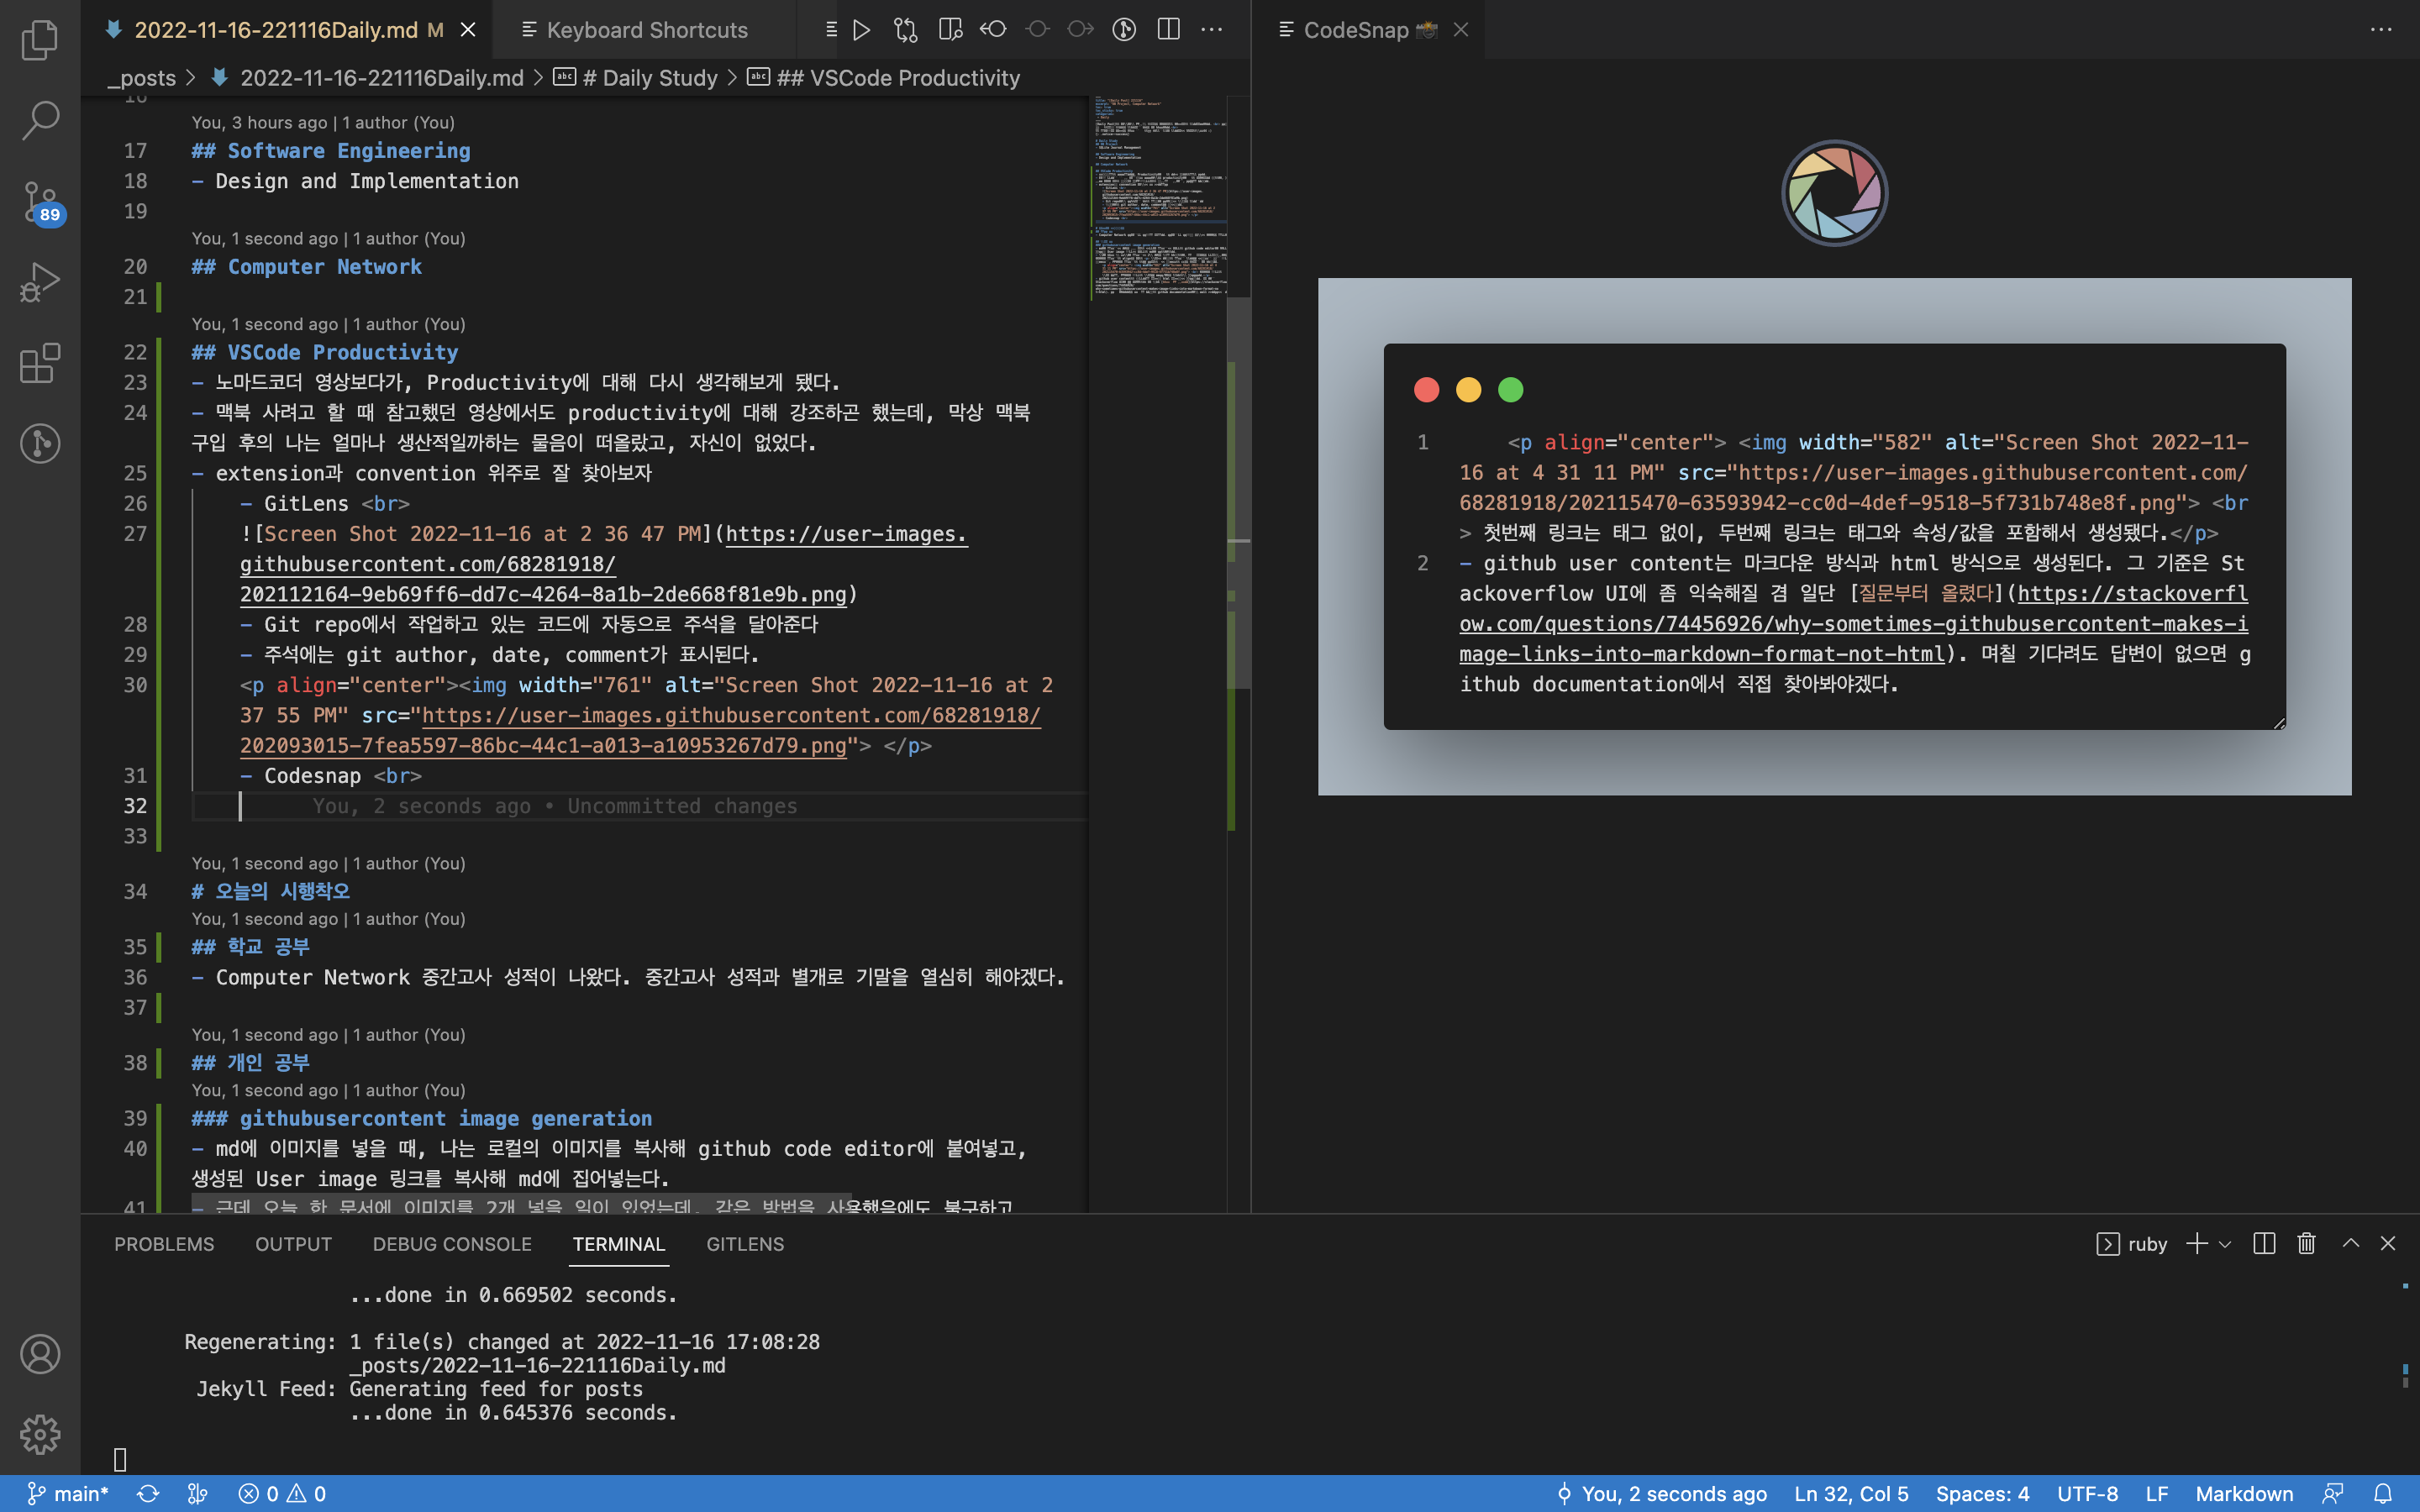Open the stackoverflow link in CodeSnap preview

[x=1852, y=624]
